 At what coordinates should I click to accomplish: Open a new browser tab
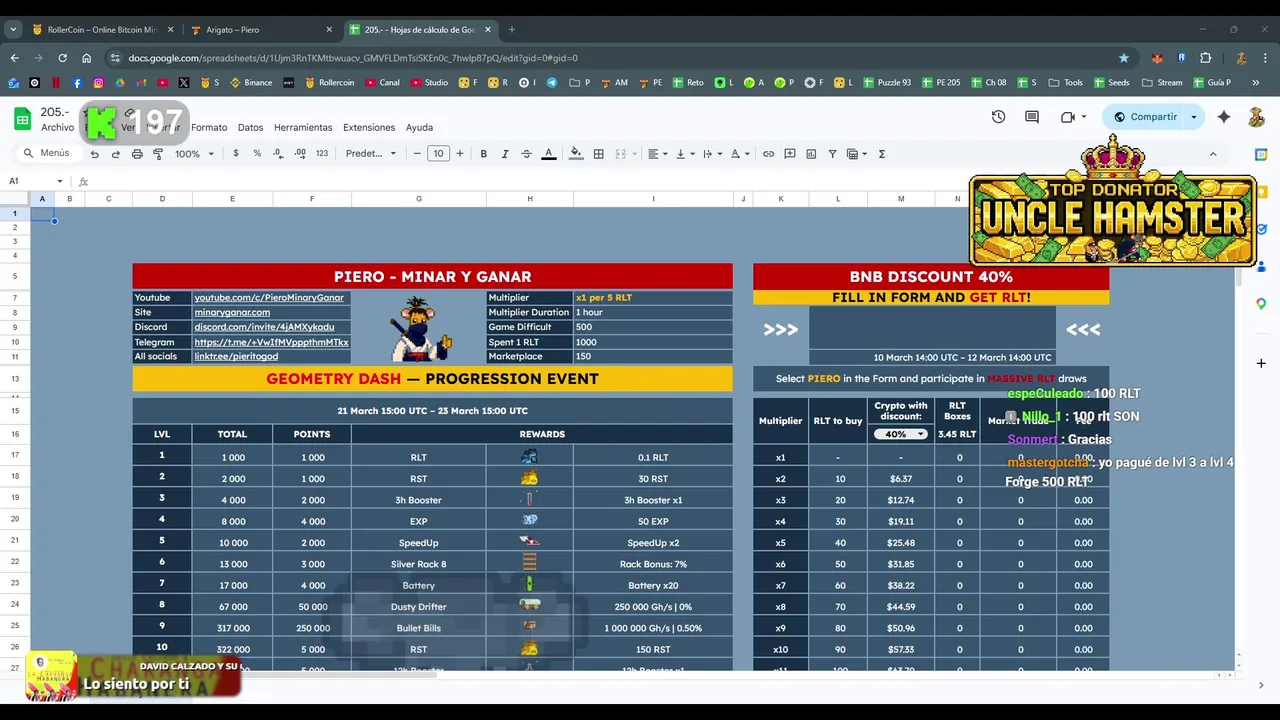click(x=511, y=30)
